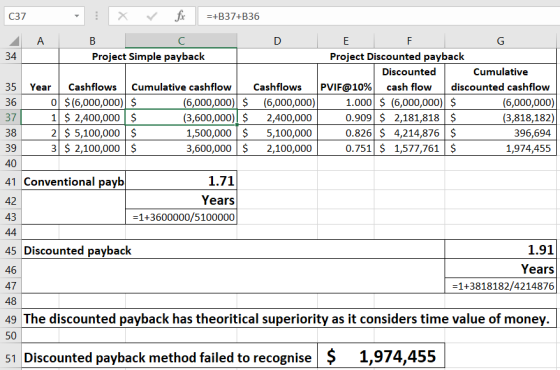Open the Name Box dropdown arrow
The image size is (560, 370).
[x=76, y=16]
